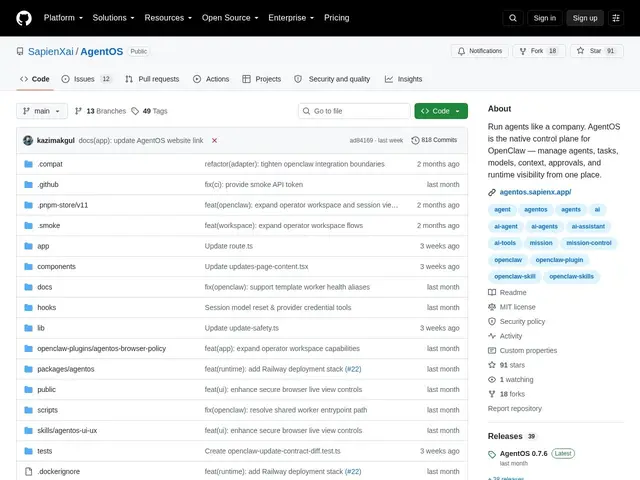Switch to the Pull requests tab

(152, 79)
